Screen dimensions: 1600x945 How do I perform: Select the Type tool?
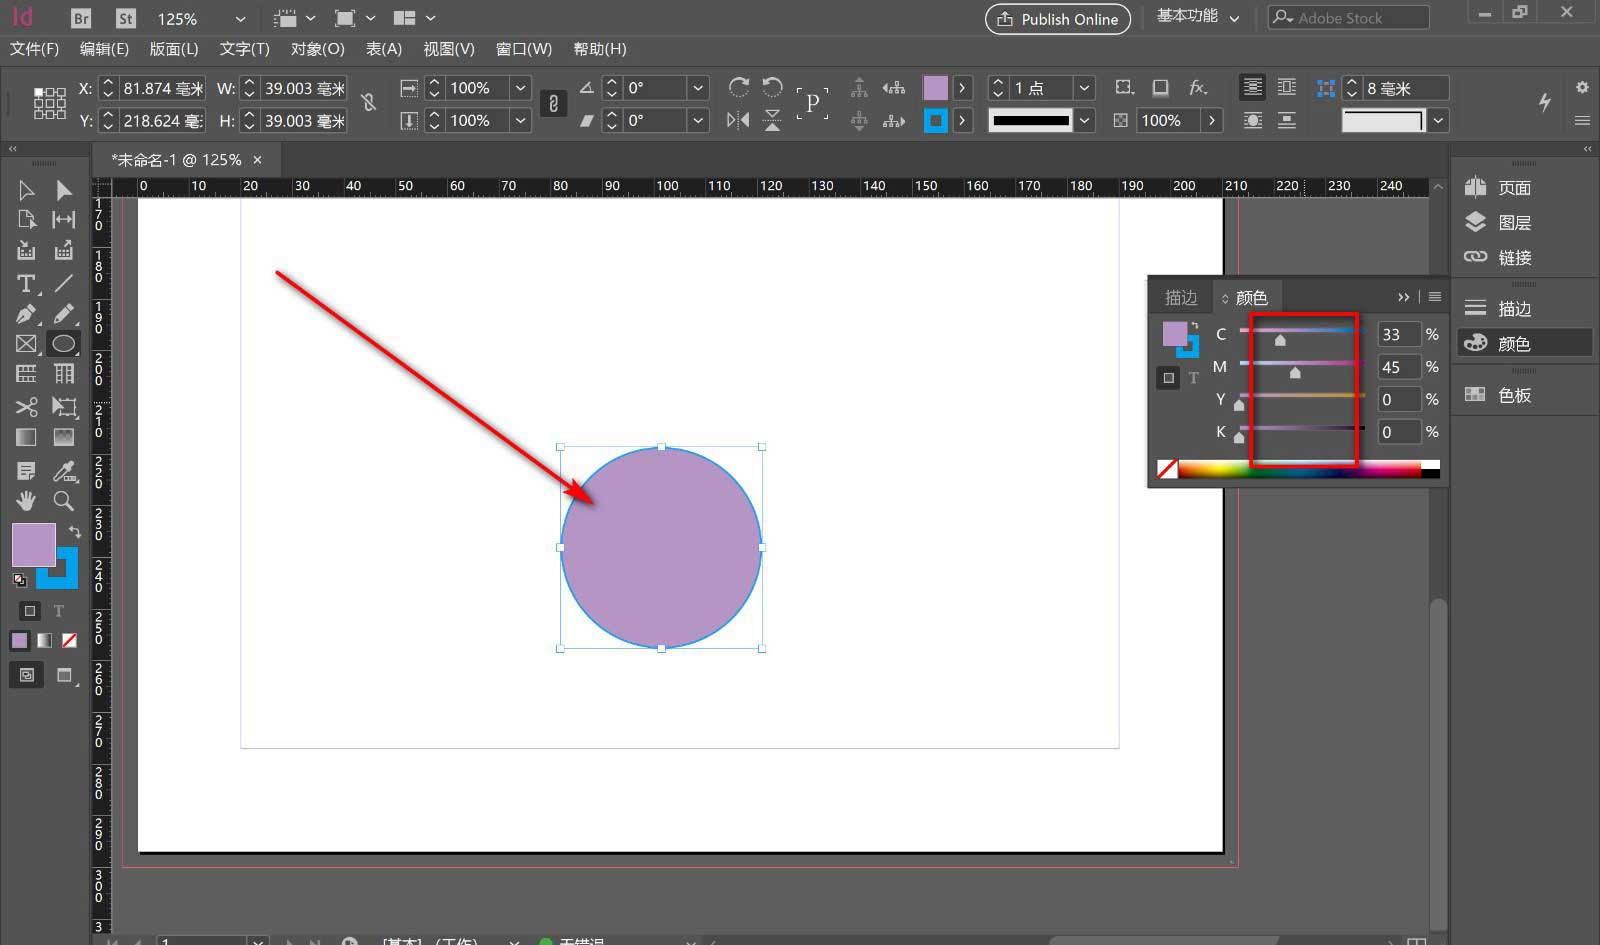26,284
